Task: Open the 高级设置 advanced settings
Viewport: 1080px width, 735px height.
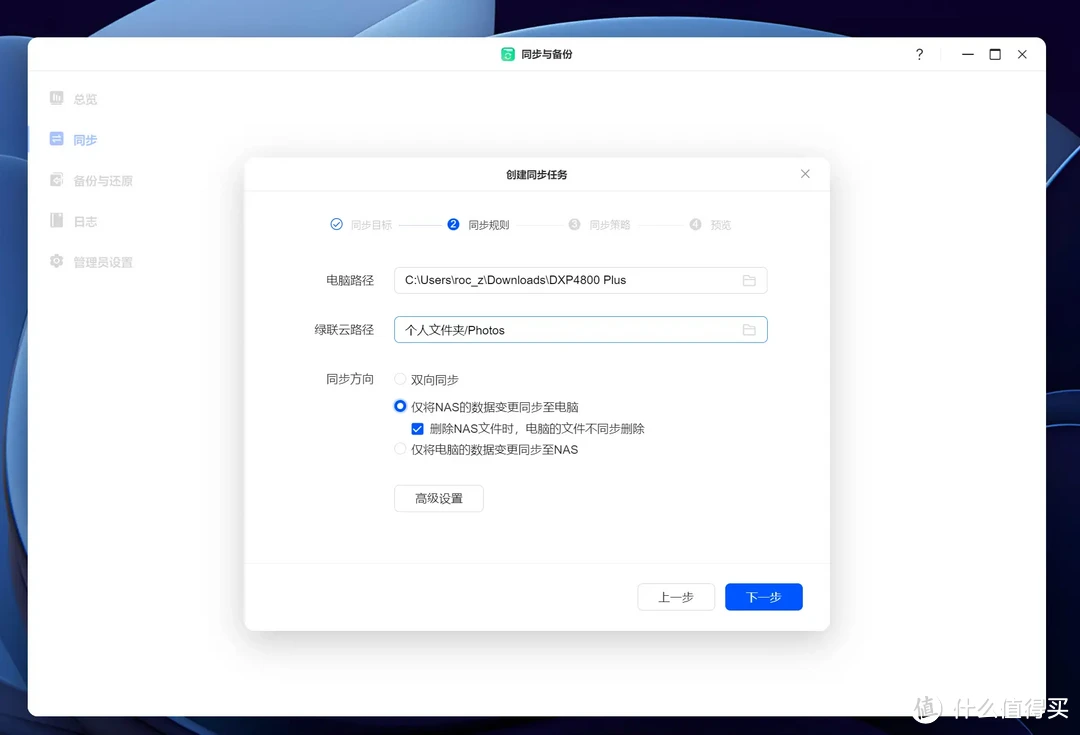Action: tap(439, 497)
